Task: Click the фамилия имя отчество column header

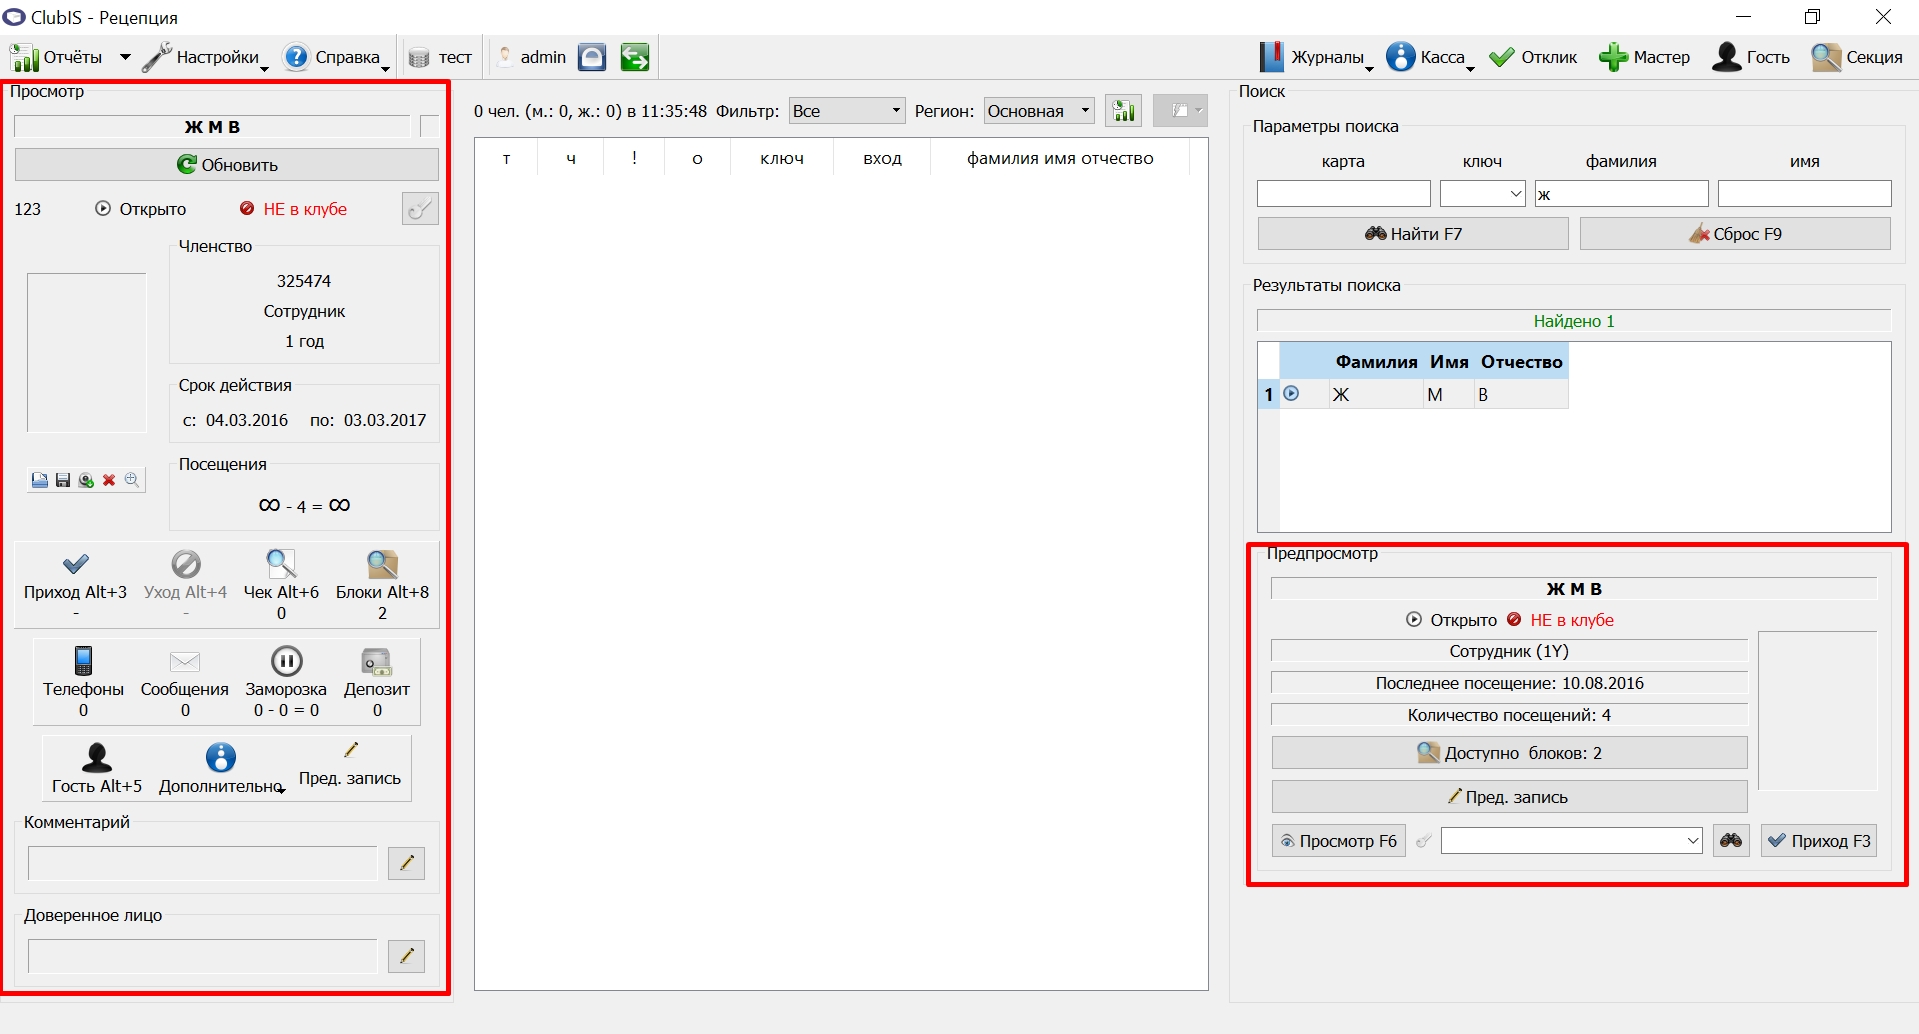Action: pos(1060,158)
